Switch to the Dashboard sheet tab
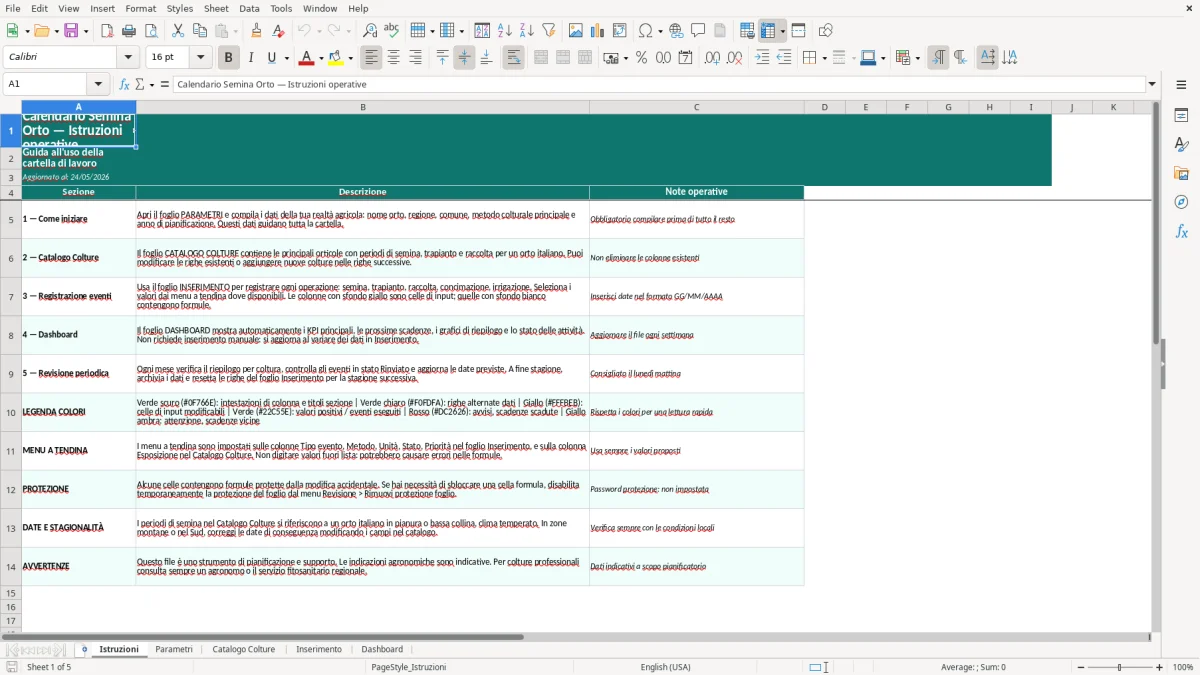This screenshot has height=675, width=1200. (x=382, y=649)
